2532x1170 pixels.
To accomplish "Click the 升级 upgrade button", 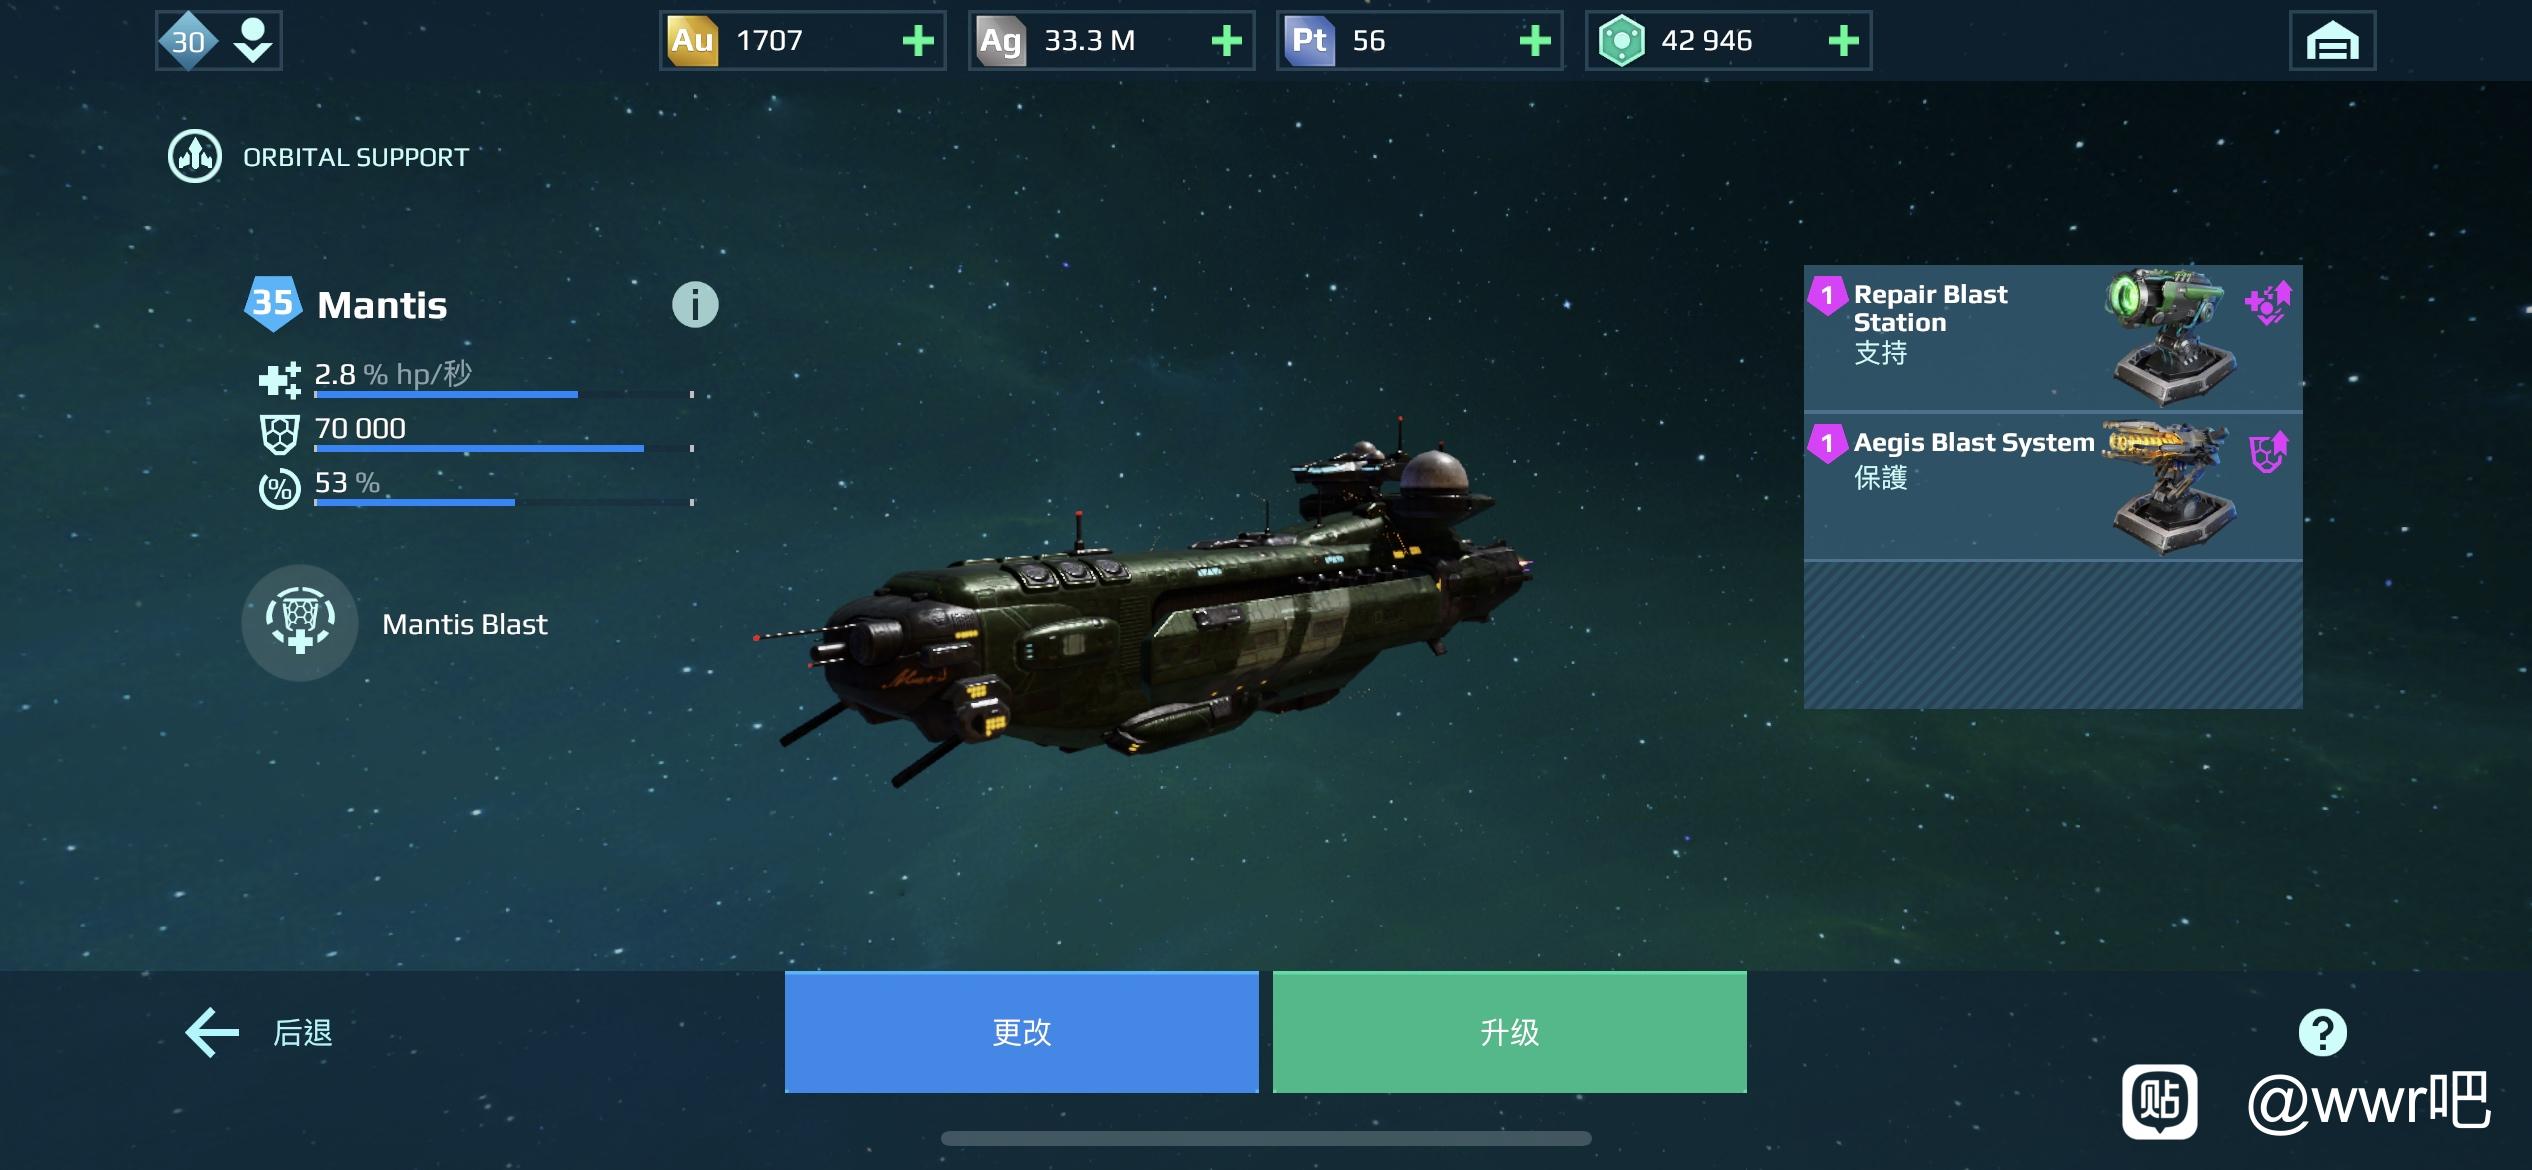I will 1509,1032.
